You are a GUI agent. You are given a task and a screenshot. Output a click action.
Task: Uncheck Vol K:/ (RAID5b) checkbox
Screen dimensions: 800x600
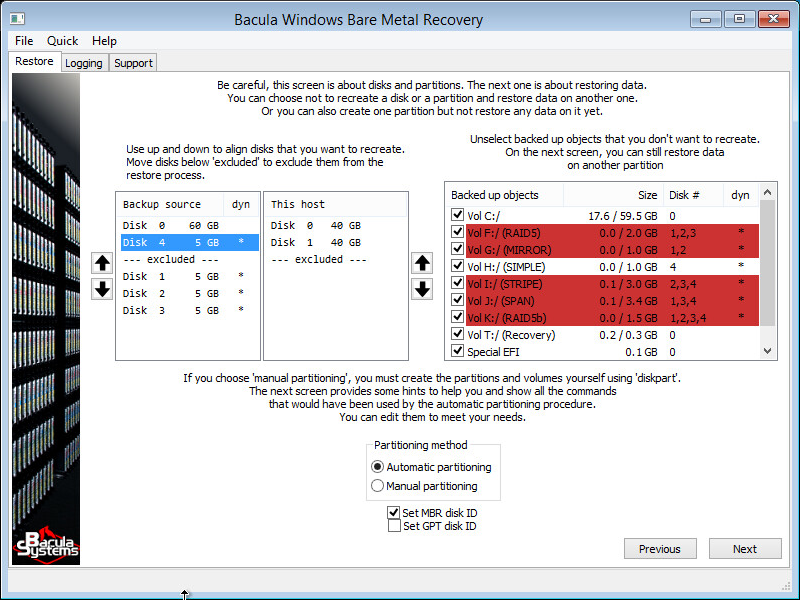457,317
